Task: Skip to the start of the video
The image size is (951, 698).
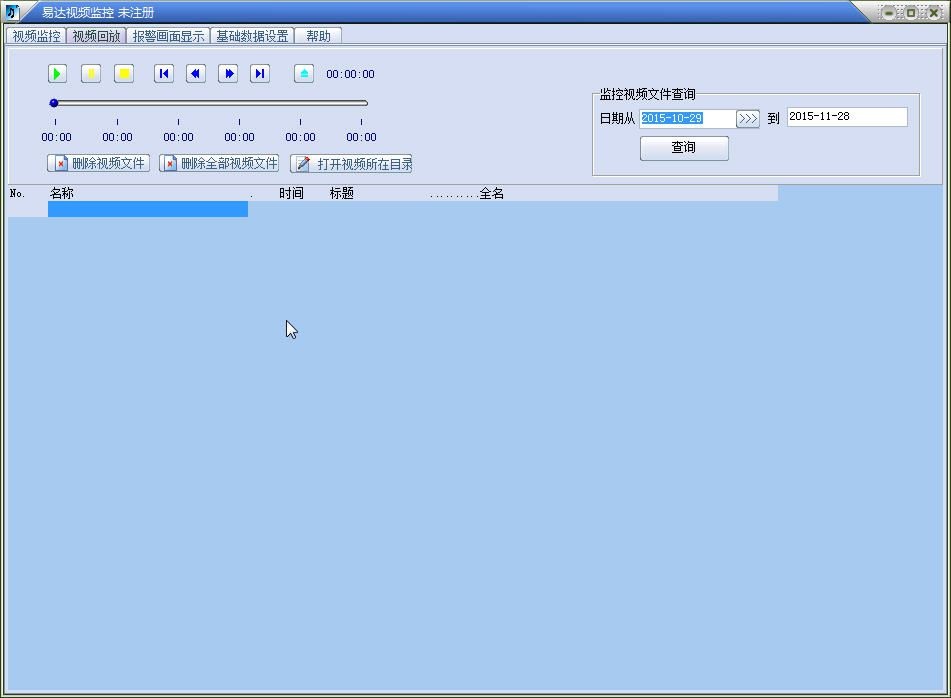Action: 164,74
